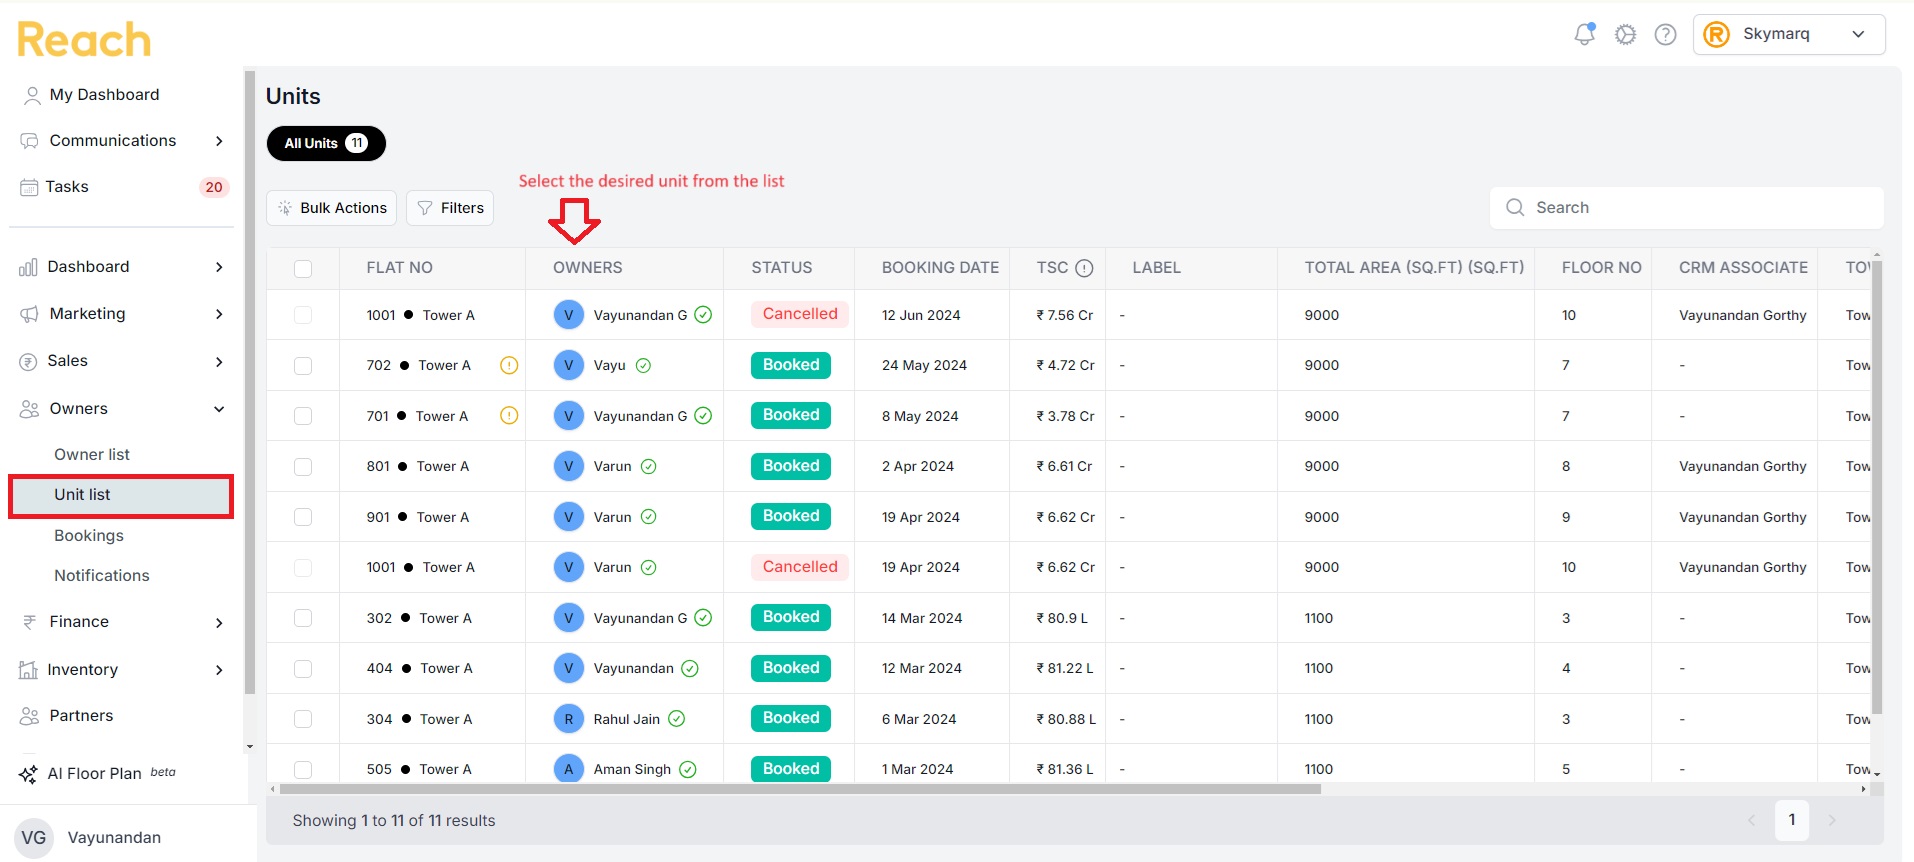Click the Sales rupee coin icon
Screen dimensions: 1914x862
[x=28, y=361]
